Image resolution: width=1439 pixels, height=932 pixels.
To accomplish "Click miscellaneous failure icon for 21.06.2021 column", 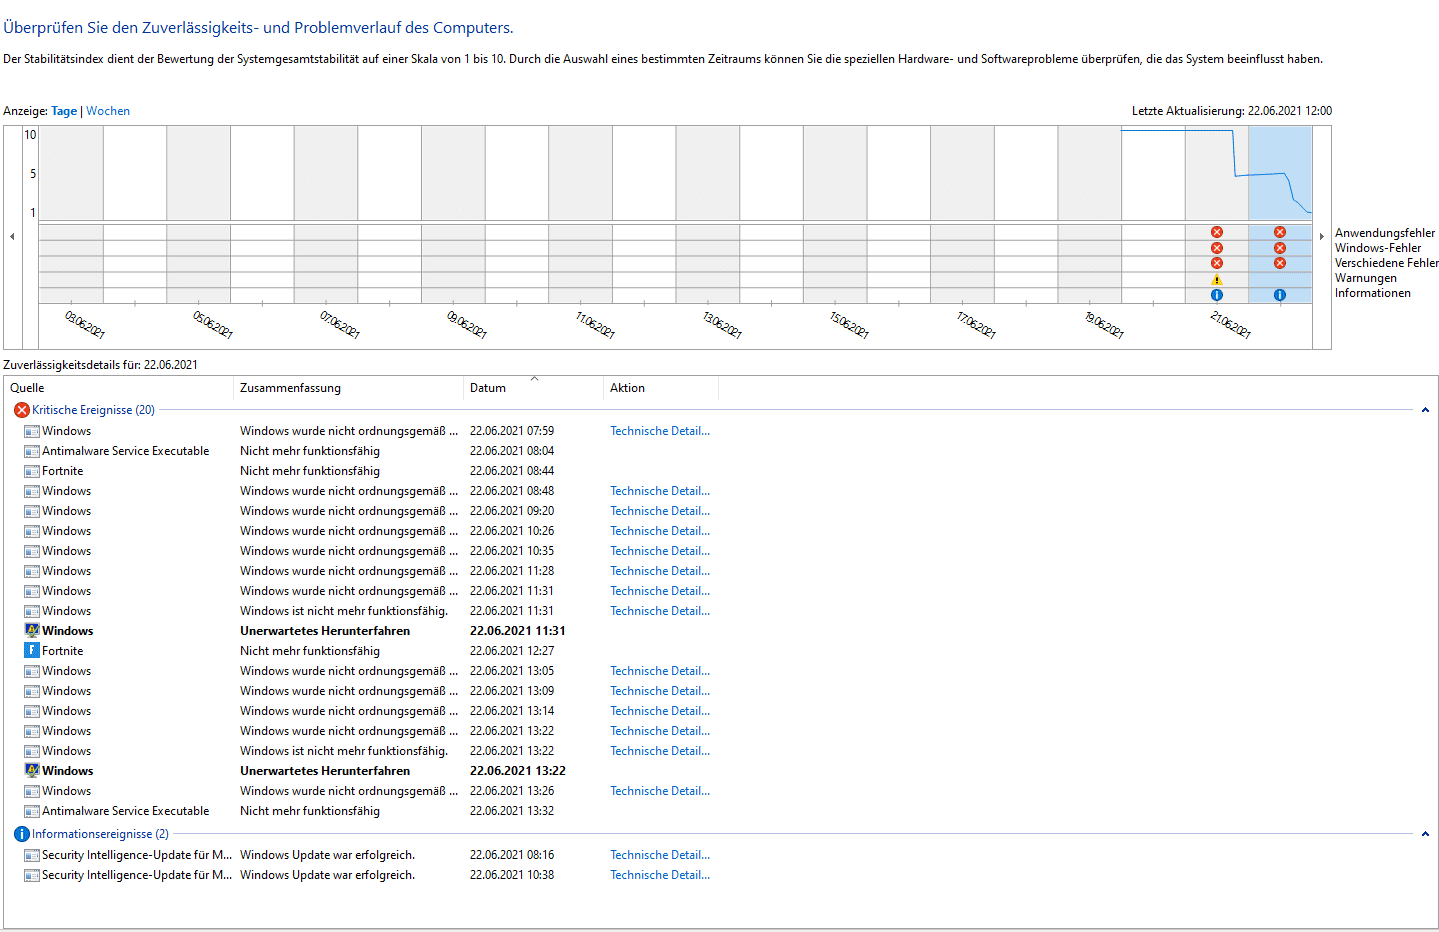I will [x=1217, y=263].
